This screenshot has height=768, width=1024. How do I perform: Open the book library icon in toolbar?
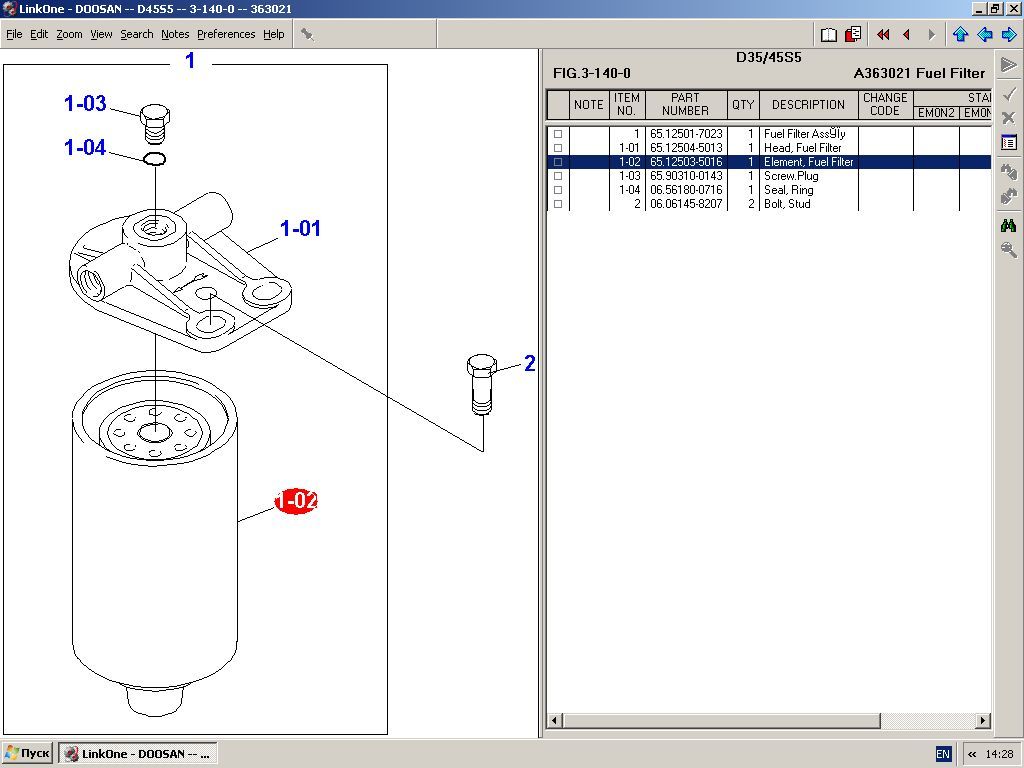pyautogui.click(x=829, y=35)
